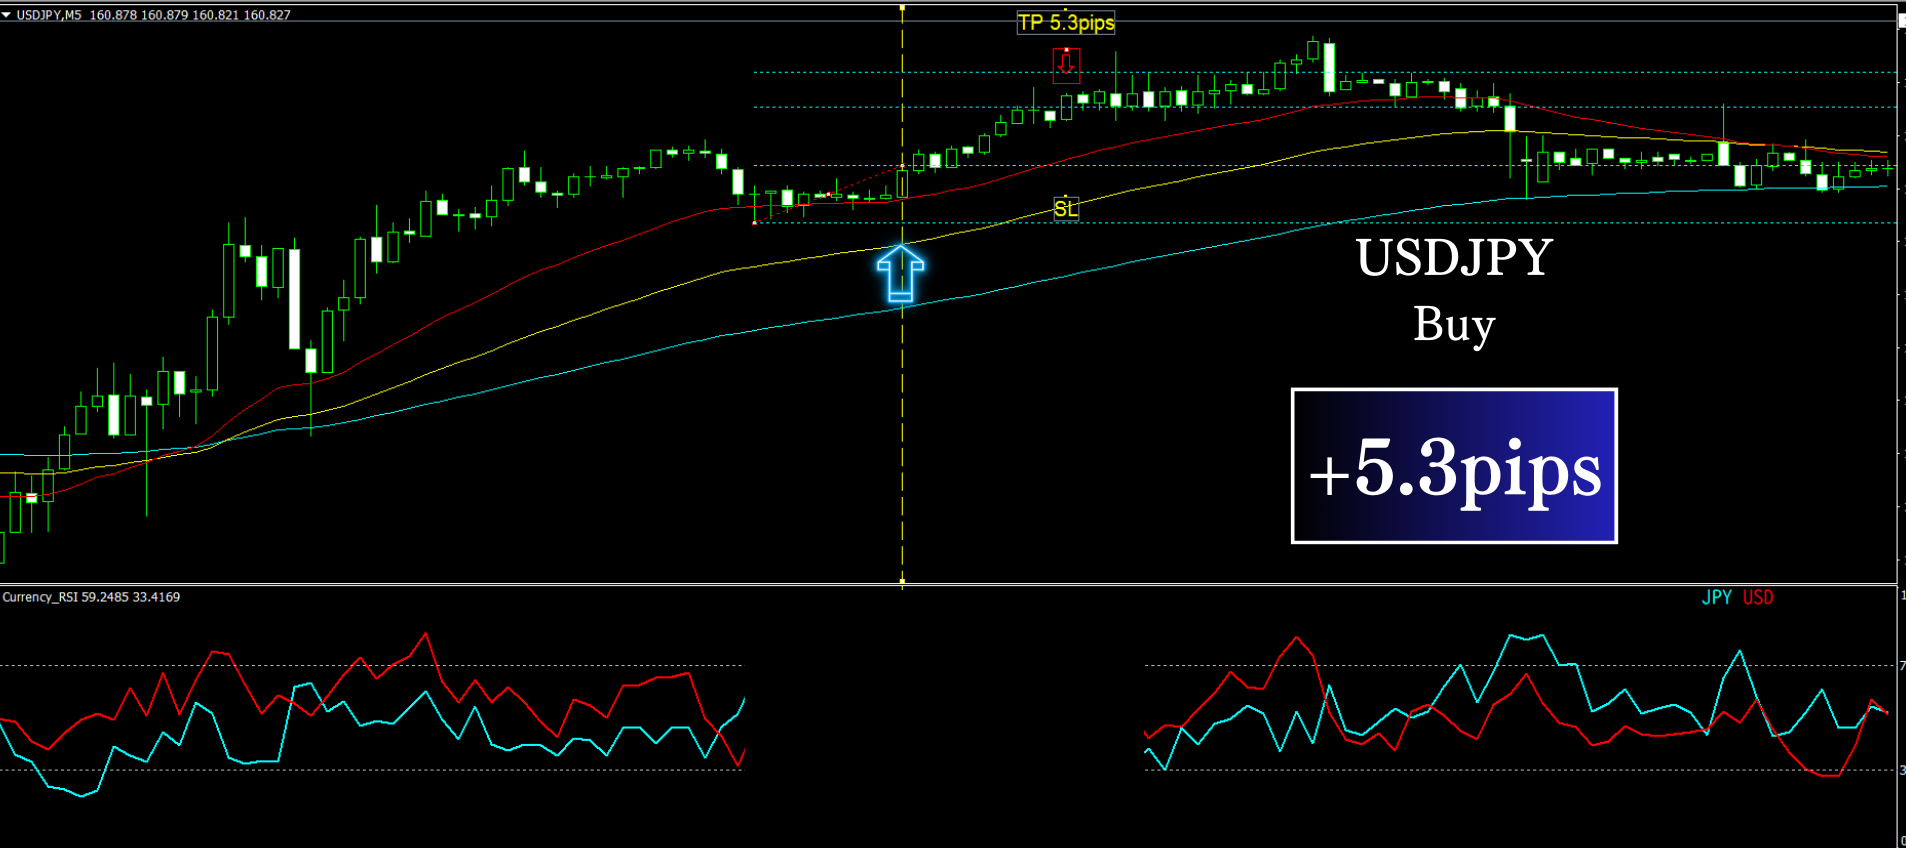Select the JPY legend label
The height and width of the screenshot is (848, 1906).
tap(1717, 597)
